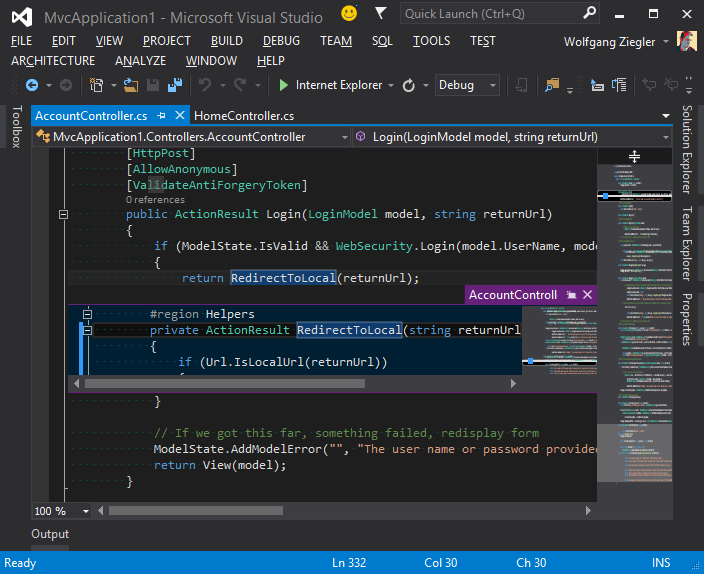Close the AccountController.cs tab
The height and width of the screenshot is (574, 704).
pos(180,115)
